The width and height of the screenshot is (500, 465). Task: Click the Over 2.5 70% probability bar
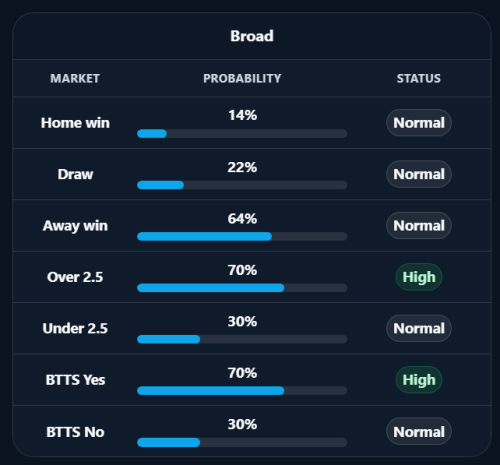[x=242, y=288]
